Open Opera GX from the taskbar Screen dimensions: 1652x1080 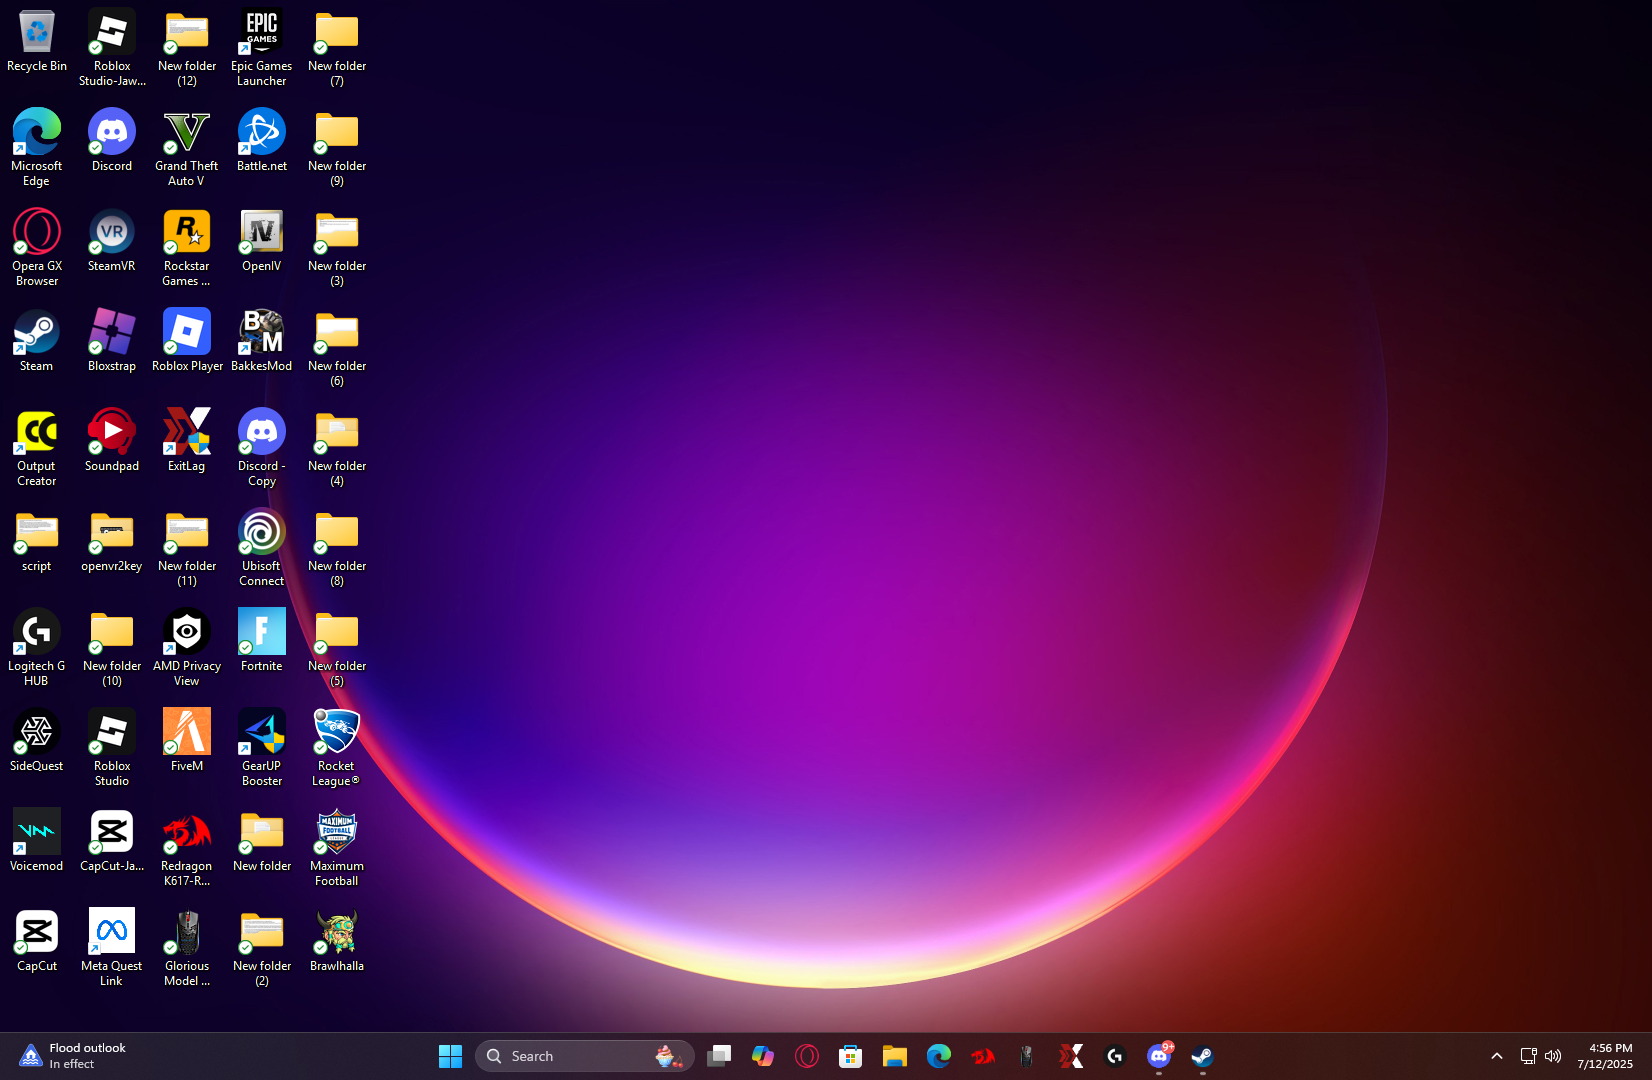click(x=807, y=1056)
